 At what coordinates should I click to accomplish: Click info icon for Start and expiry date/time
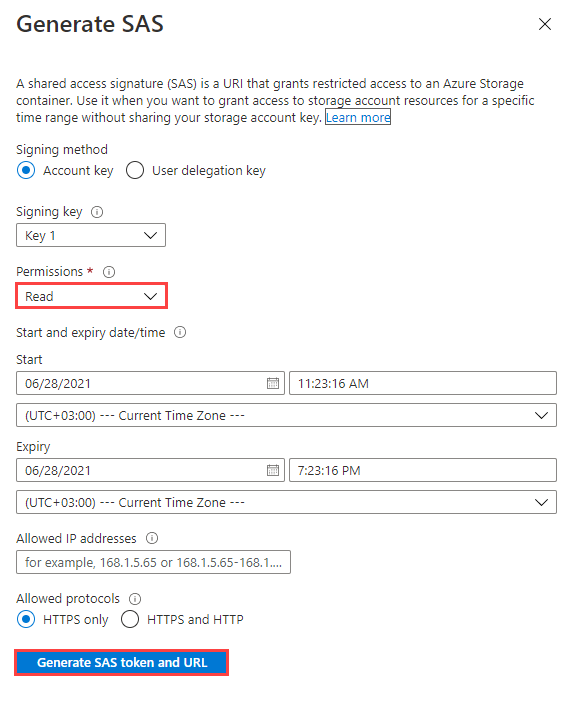[180, 332]
